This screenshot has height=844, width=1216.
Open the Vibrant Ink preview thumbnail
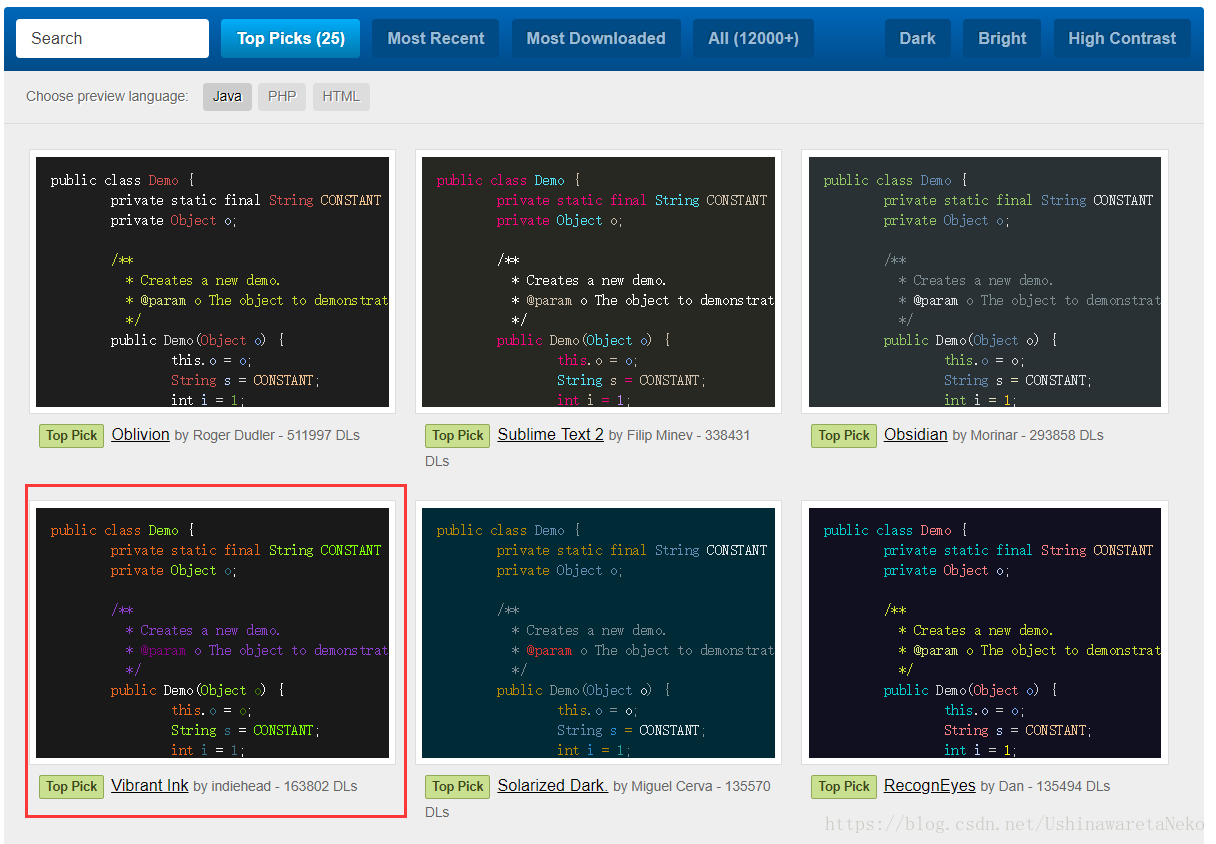point(212,632)
